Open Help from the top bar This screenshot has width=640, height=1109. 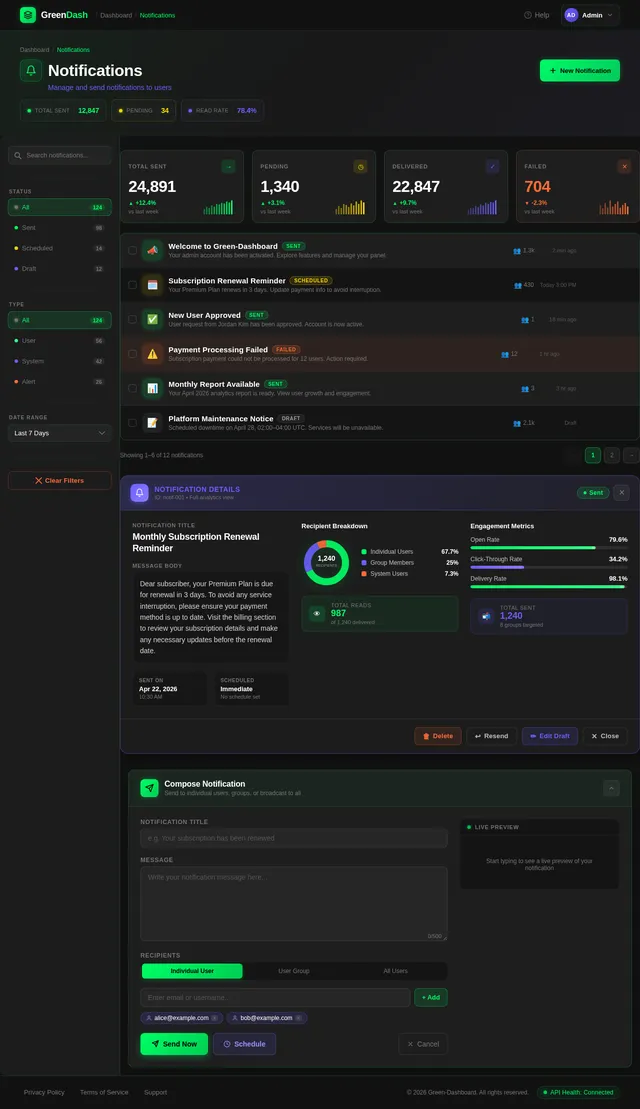tap(536, 15)
